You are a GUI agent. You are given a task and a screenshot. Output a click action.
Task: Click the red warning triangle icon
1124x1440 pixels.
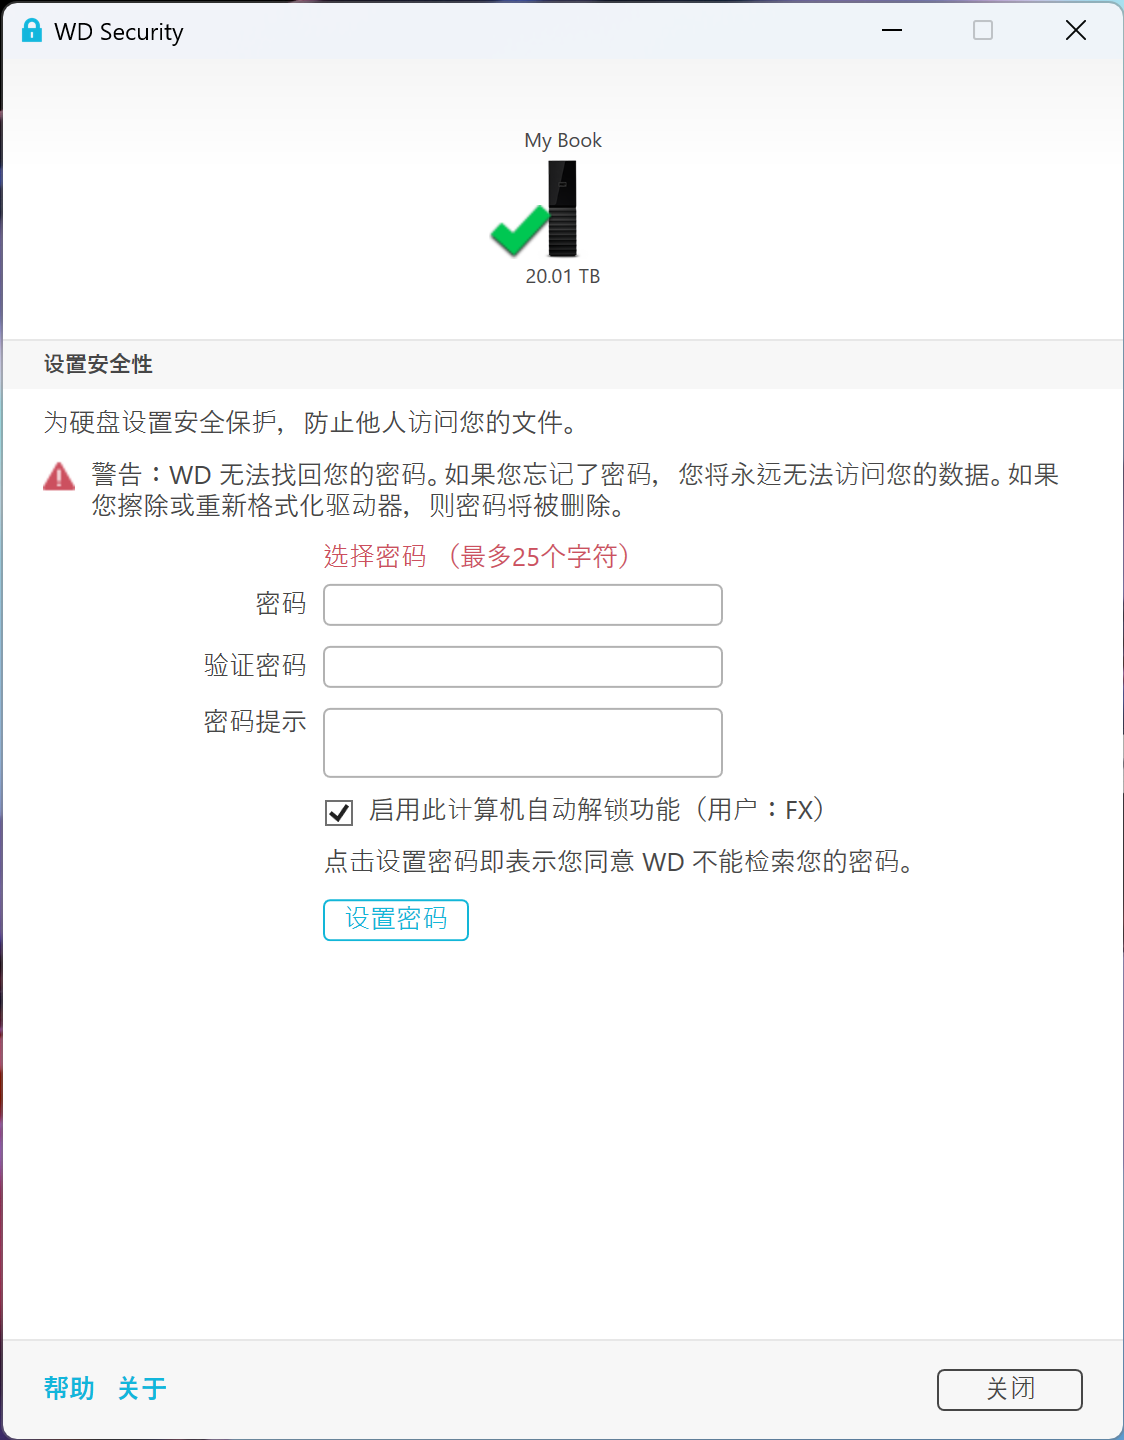pos(59,476)
